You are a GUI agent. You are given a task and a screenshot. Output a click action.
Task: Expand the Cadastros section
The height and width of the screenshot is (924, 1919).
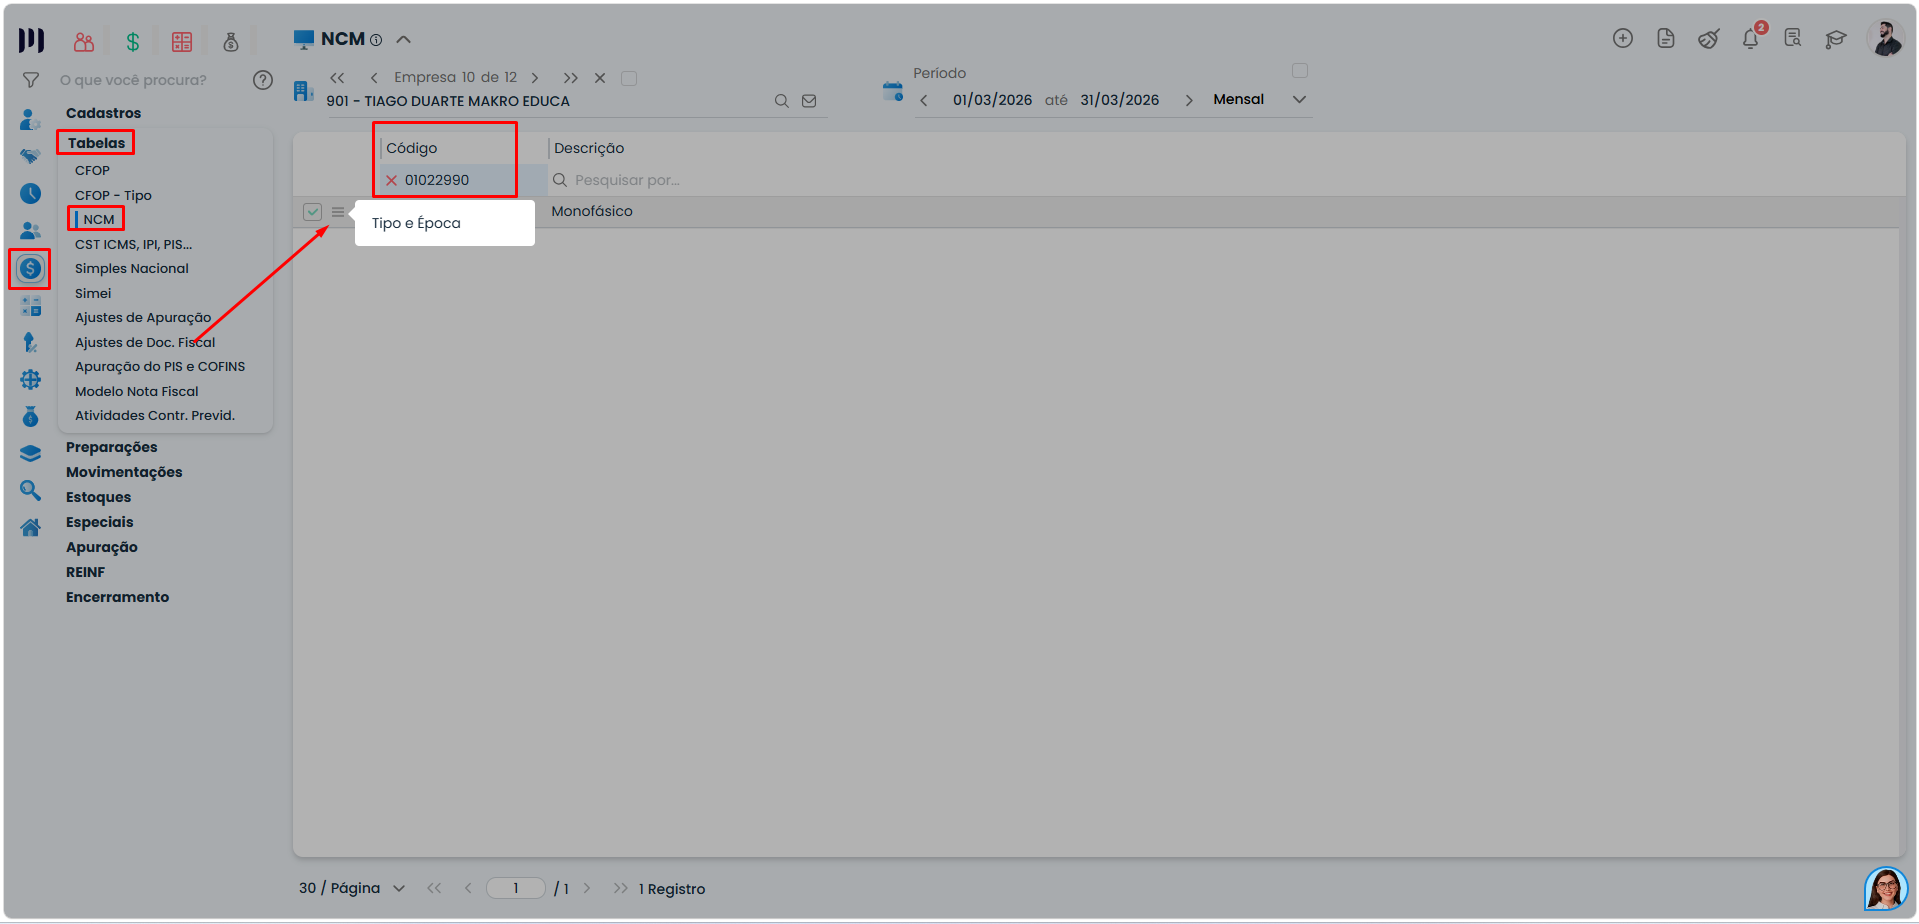tap(104, 113)
